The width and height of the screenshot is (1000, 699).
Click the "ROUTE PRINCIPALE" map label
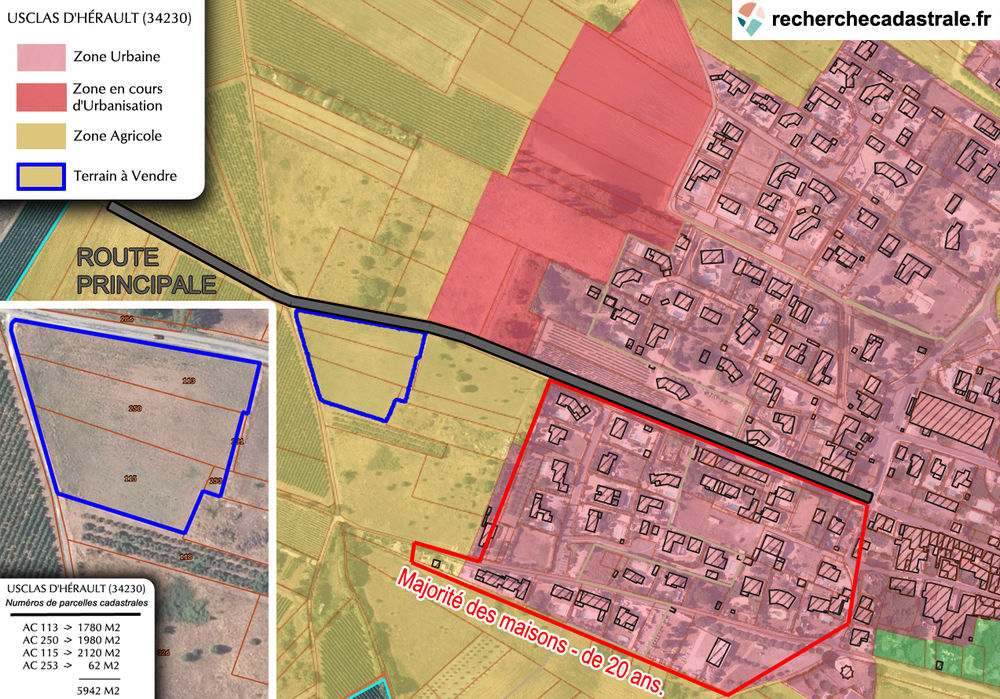coord(146,271)
